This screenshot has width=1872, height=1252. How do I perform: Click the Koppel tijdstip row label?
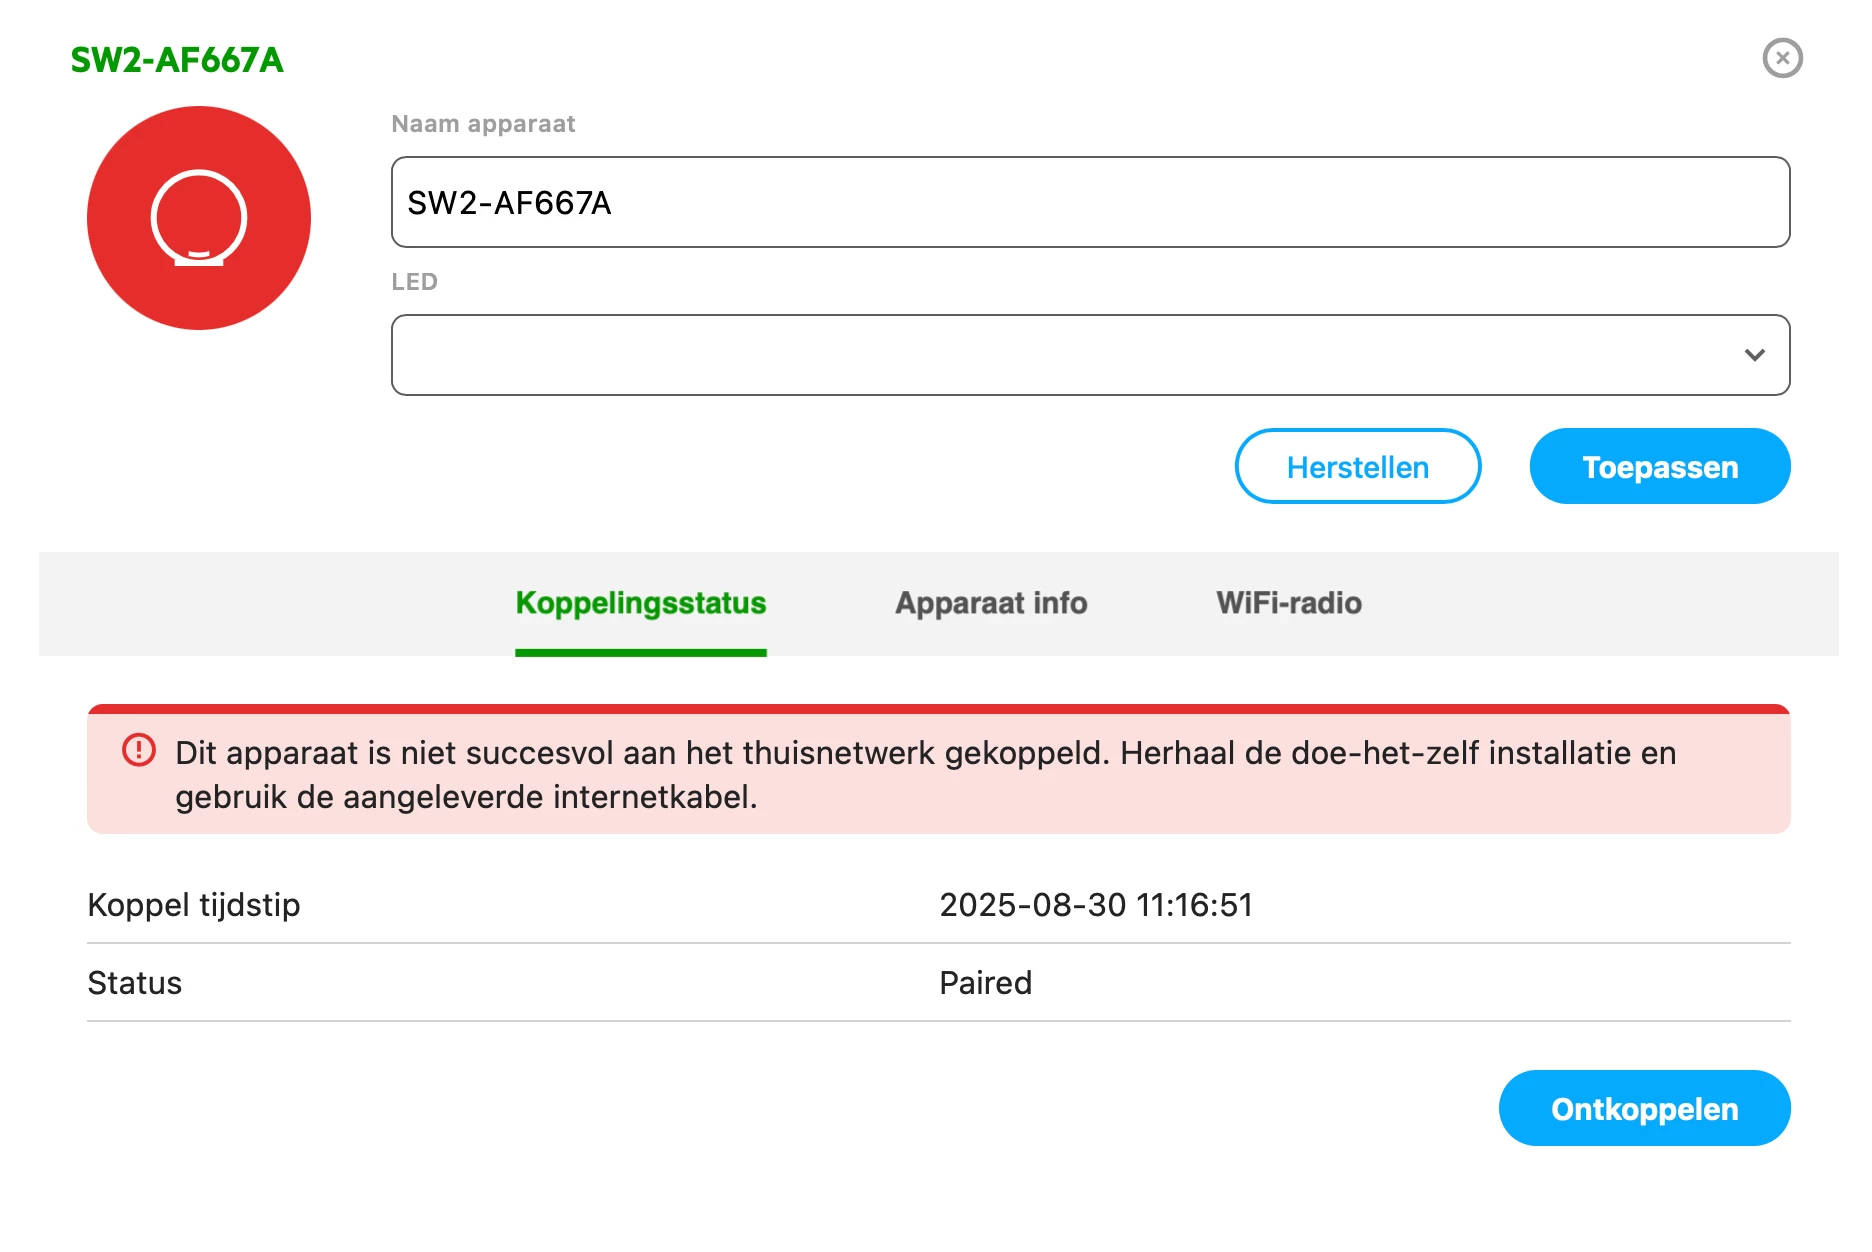[194, 905]
